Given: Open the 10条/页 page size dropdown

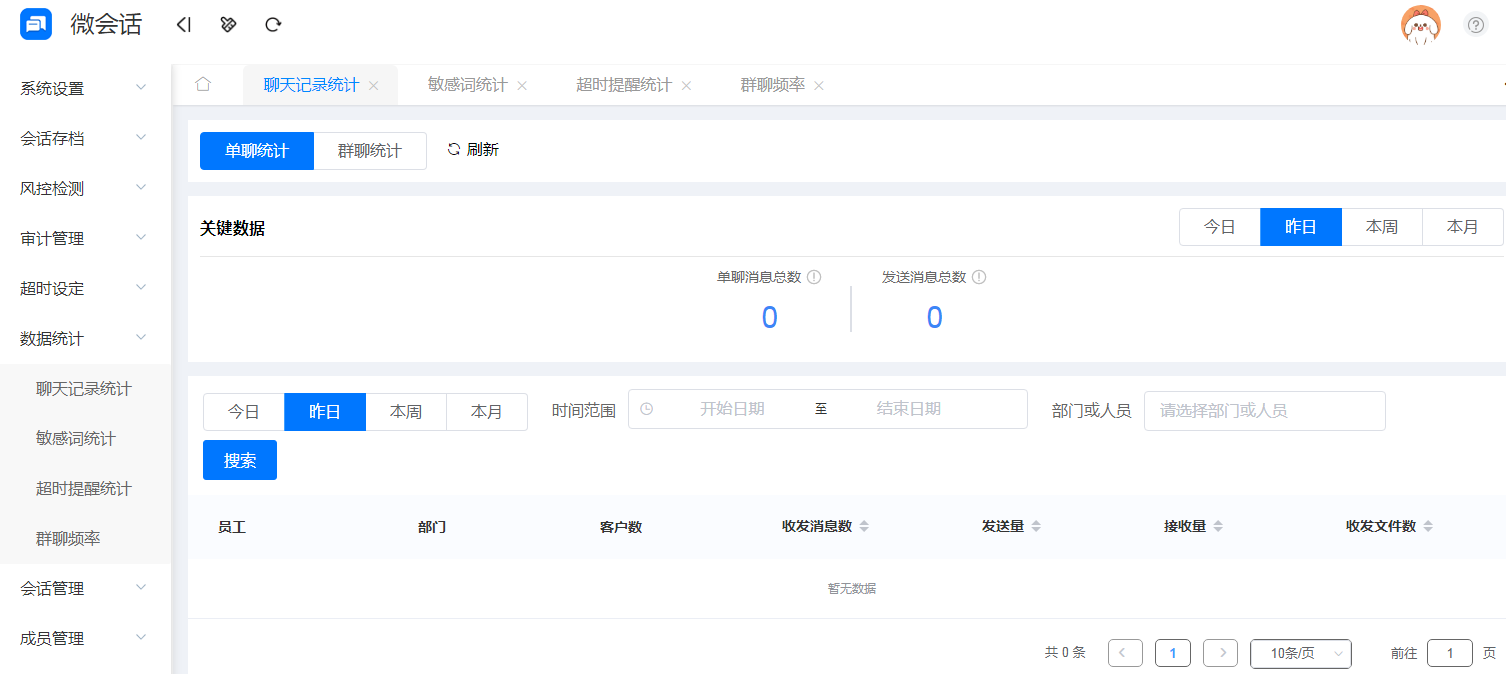Looking at the screenshot, I should tap(1300, 652).
